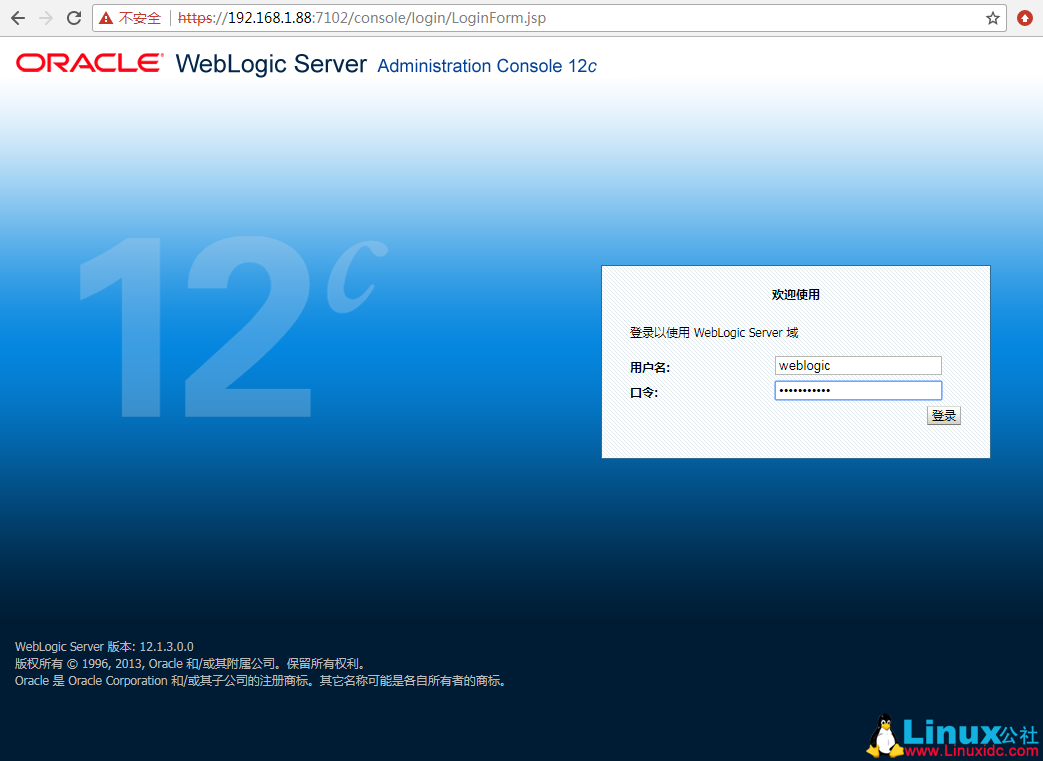1043x761 pixels.
Task: Click the 口令 label
Action: pyautogui.click(x=643, y=392)
